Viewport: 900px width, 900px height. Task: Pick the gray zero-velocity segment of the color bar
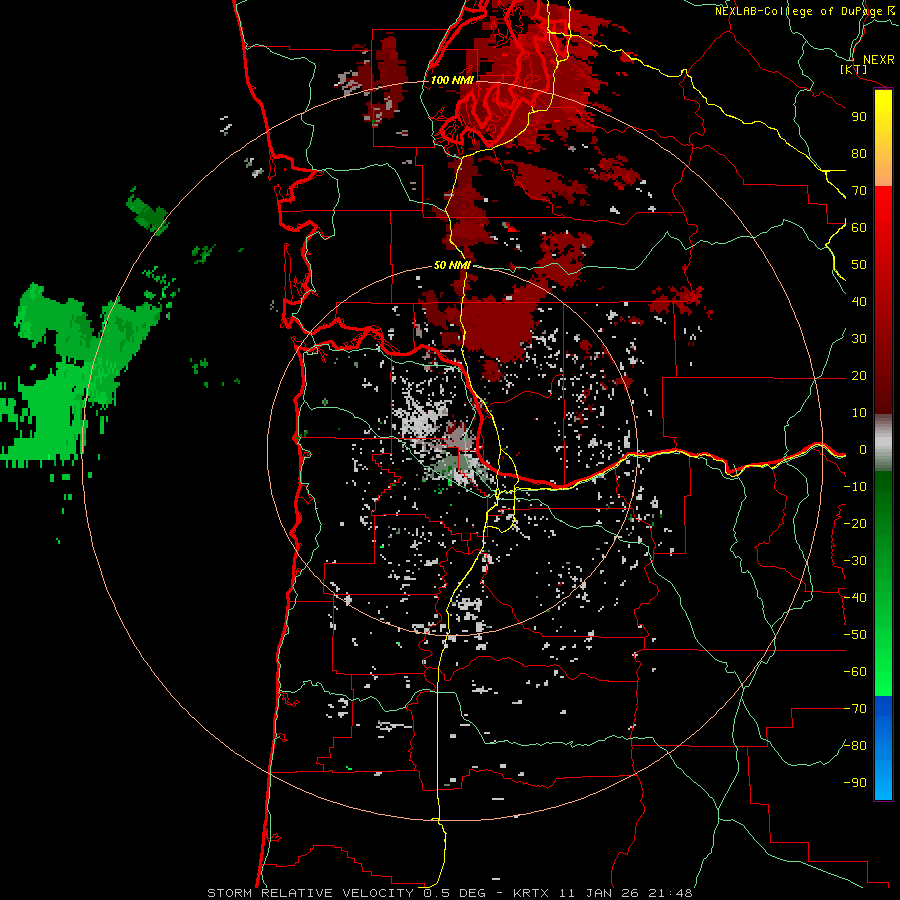tap(883, 443)
